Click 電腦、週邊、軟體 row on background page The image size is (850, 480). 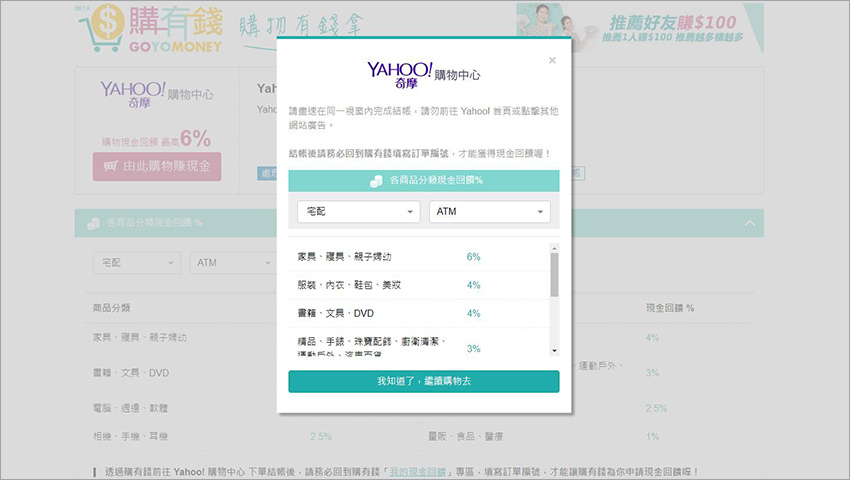(x=130, y=408)
